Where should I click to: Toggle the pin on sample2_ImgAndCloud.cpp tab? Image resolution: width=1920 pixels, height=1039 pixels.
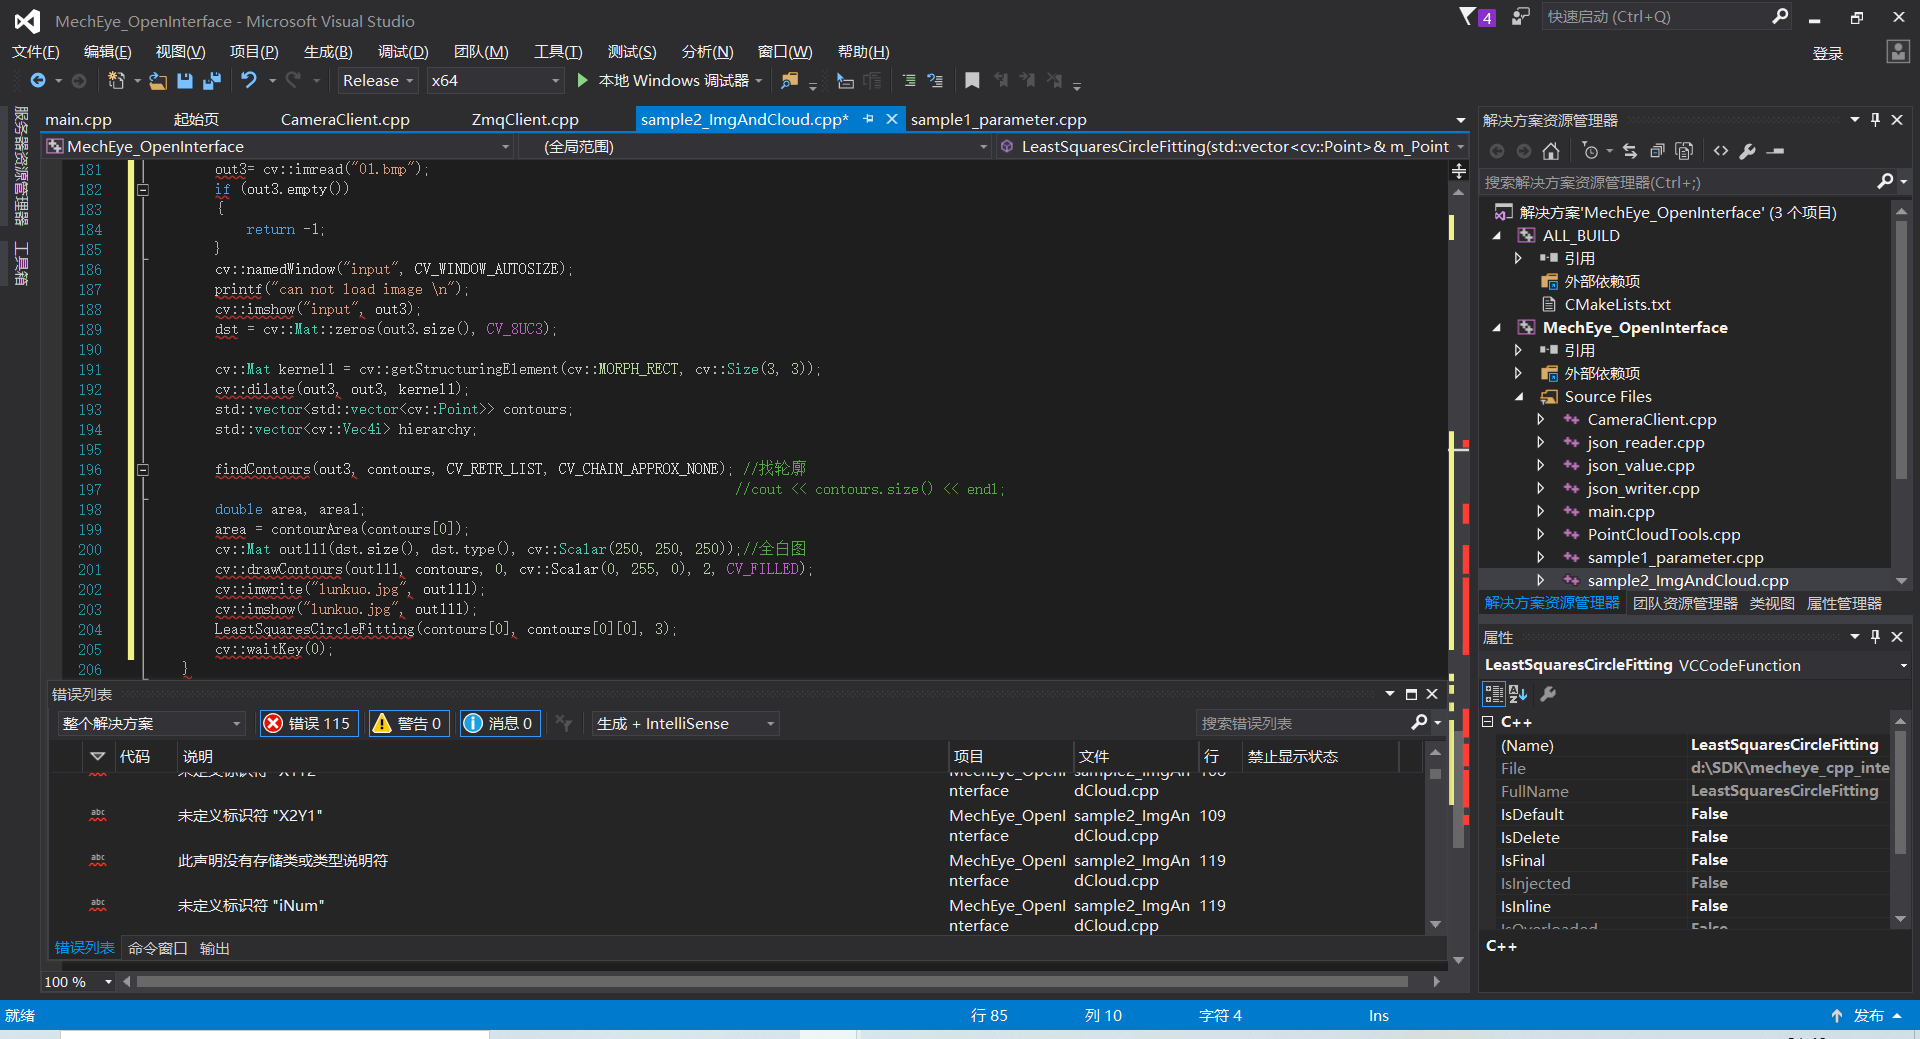[868, 119]
